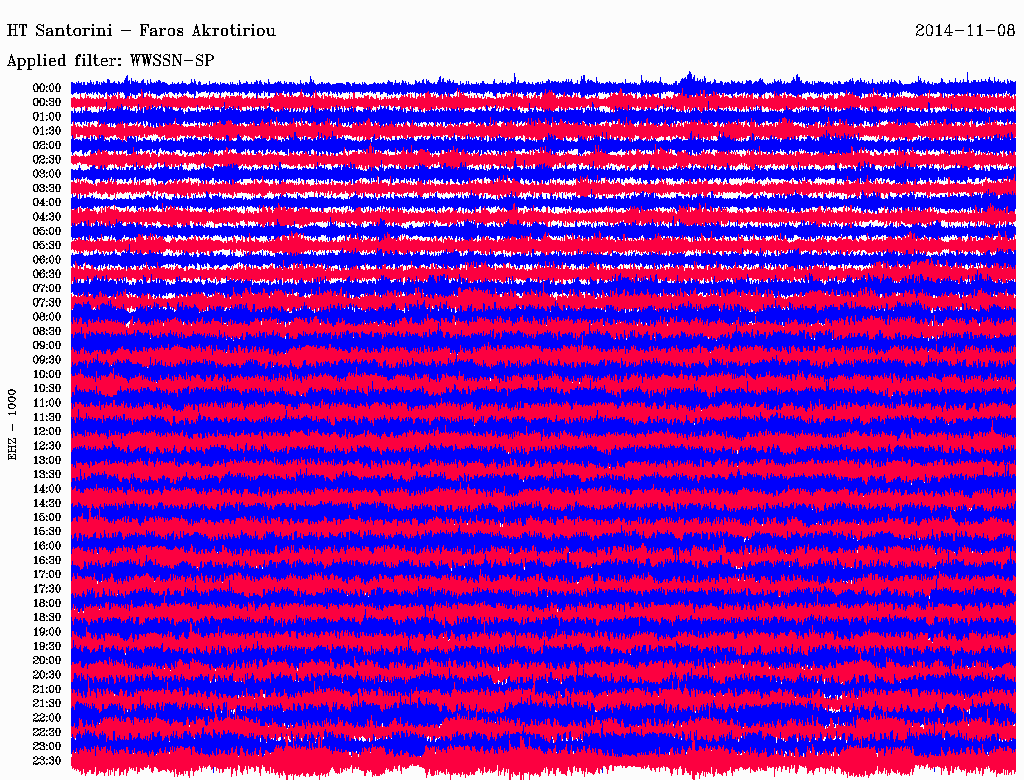Click the station title 'HT Santorini – Faros Akrotiriou'
The width and height of the screenshot is (1024, 780).
141,31
